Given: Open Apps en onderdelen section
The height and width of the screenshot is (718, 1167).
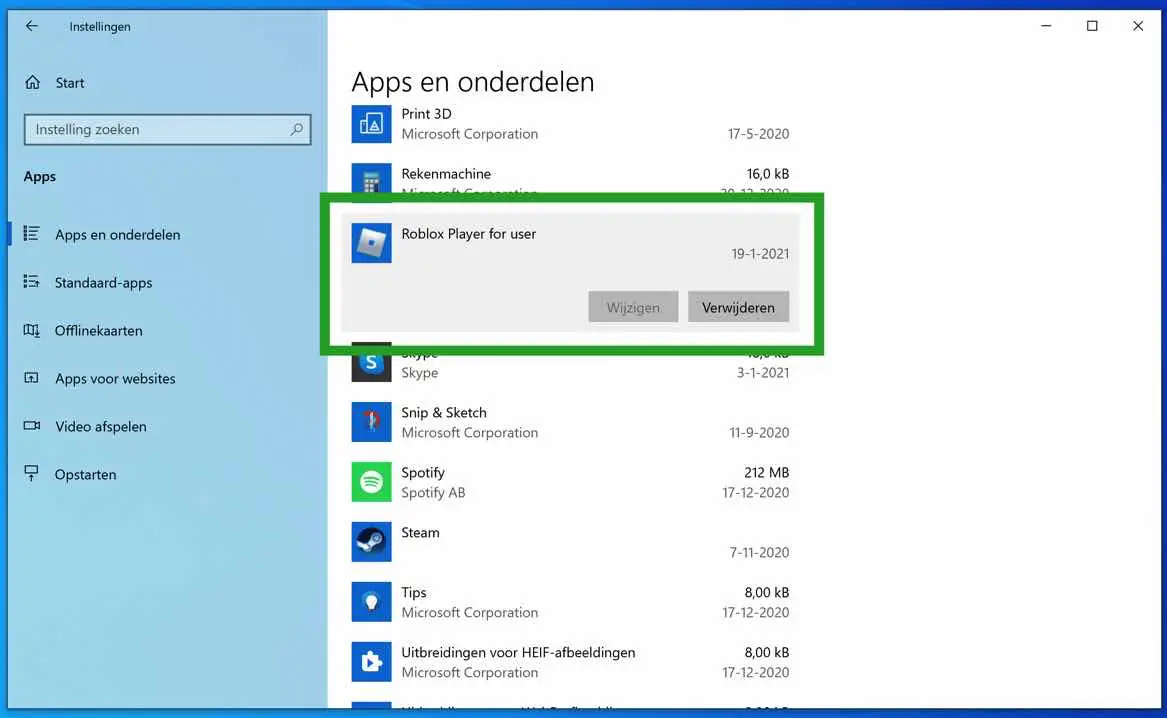Looking at the screenshot, I should point(118,234).
